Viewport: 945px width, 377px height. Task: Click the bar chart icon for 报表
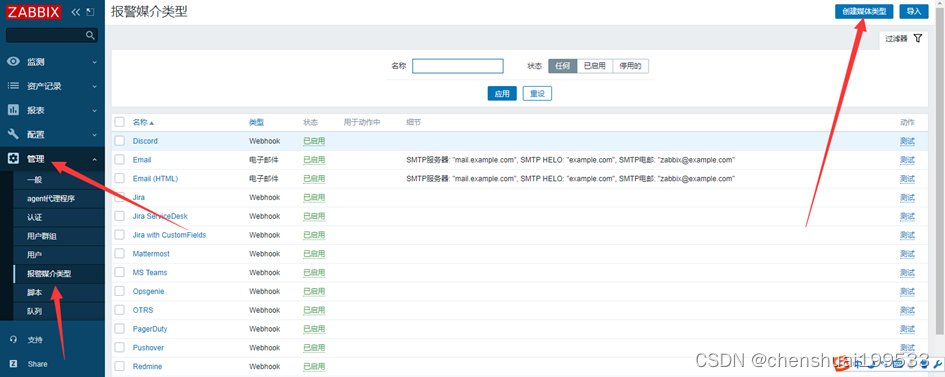13,110
